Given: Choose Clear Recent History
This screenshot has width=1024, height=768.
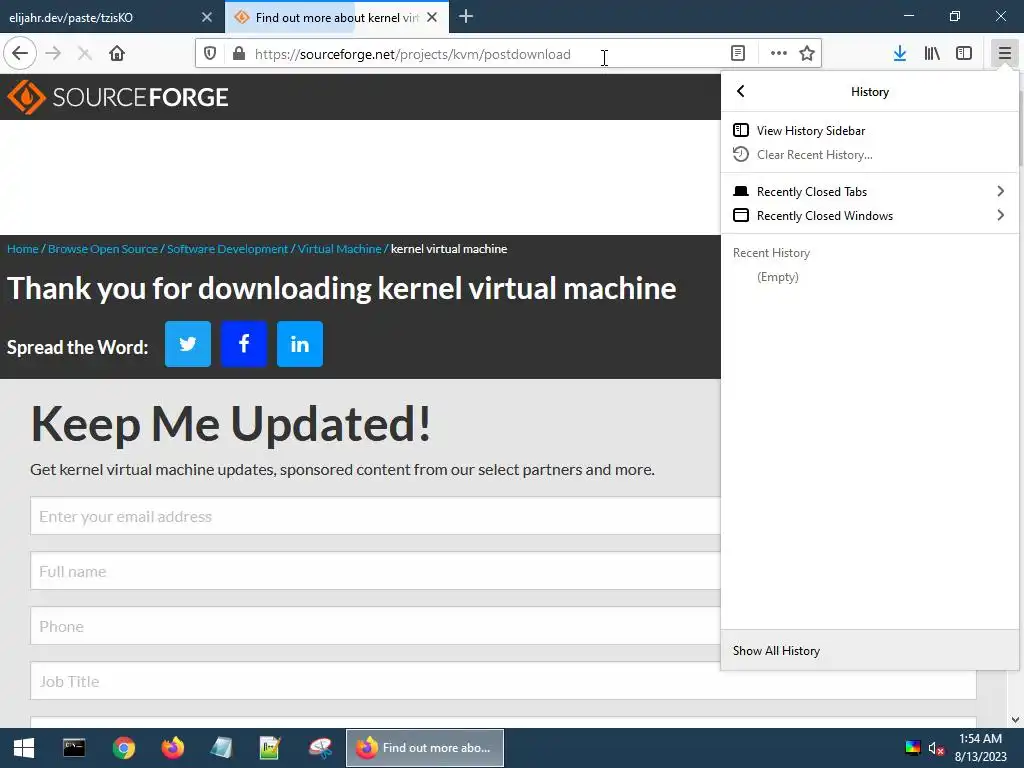Looking at the screenshot, I should point(869,155).
